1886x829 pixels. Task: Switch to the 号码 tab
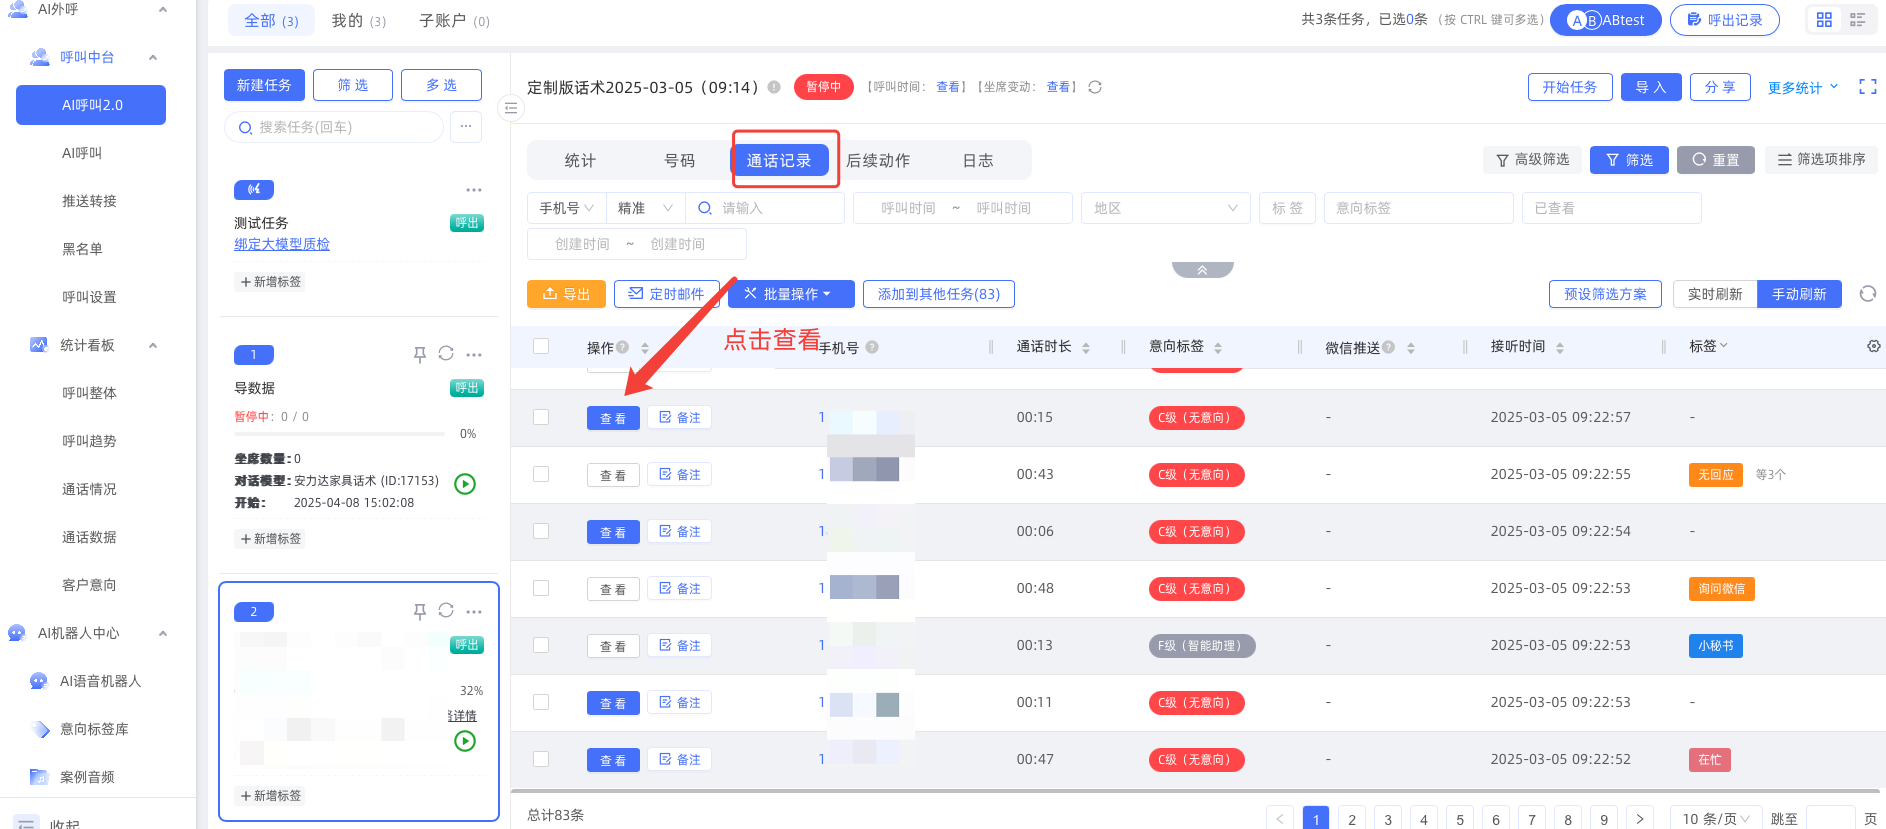tap(680, 160)
